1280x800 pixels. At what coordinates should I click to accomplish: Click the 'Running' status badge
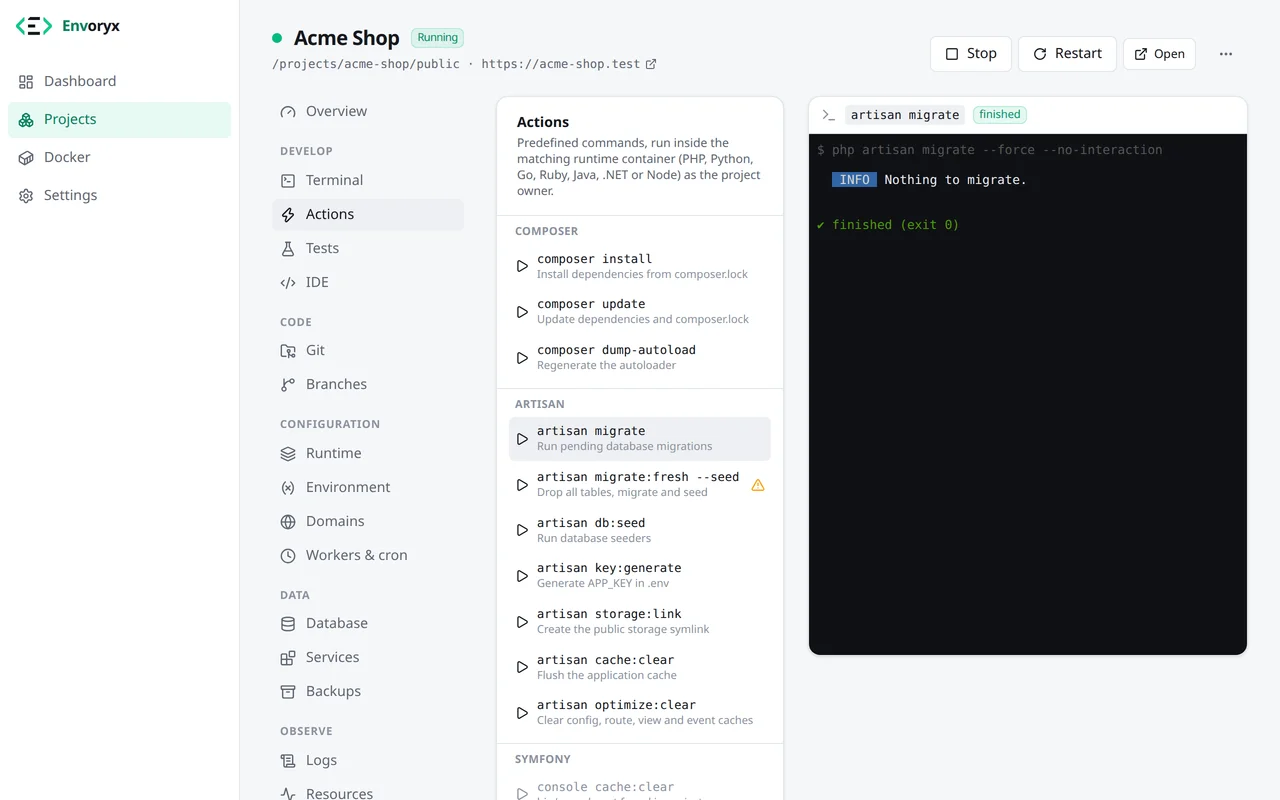[x=438, y=38]
